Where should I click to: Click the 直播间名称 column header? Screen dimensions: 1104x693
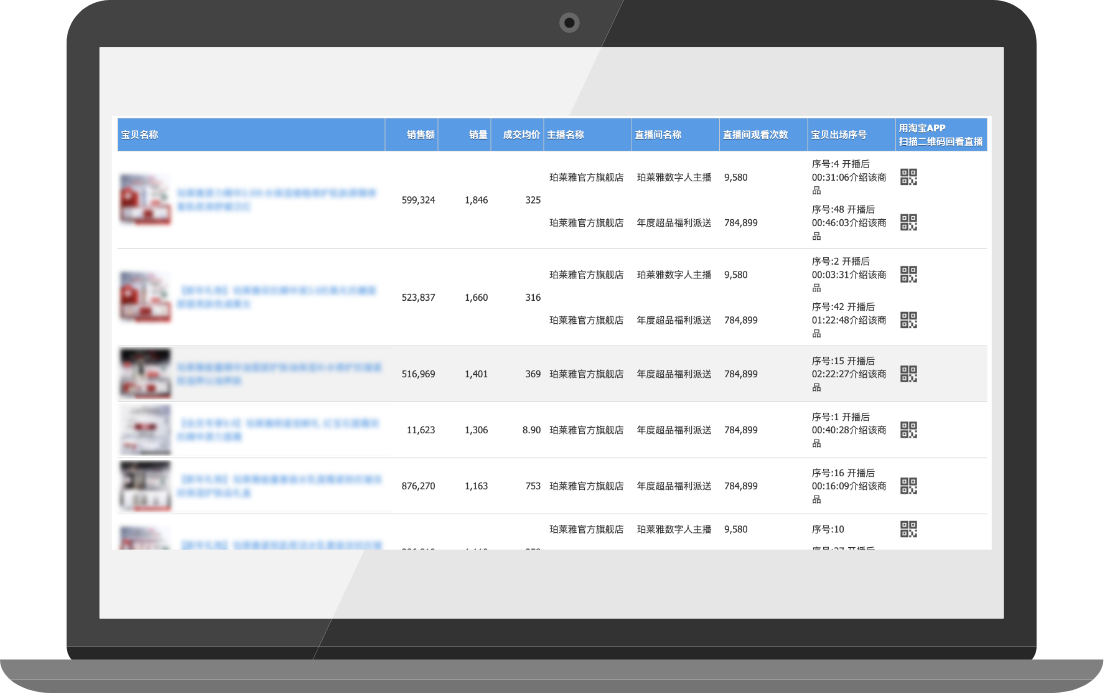(658, 135)
